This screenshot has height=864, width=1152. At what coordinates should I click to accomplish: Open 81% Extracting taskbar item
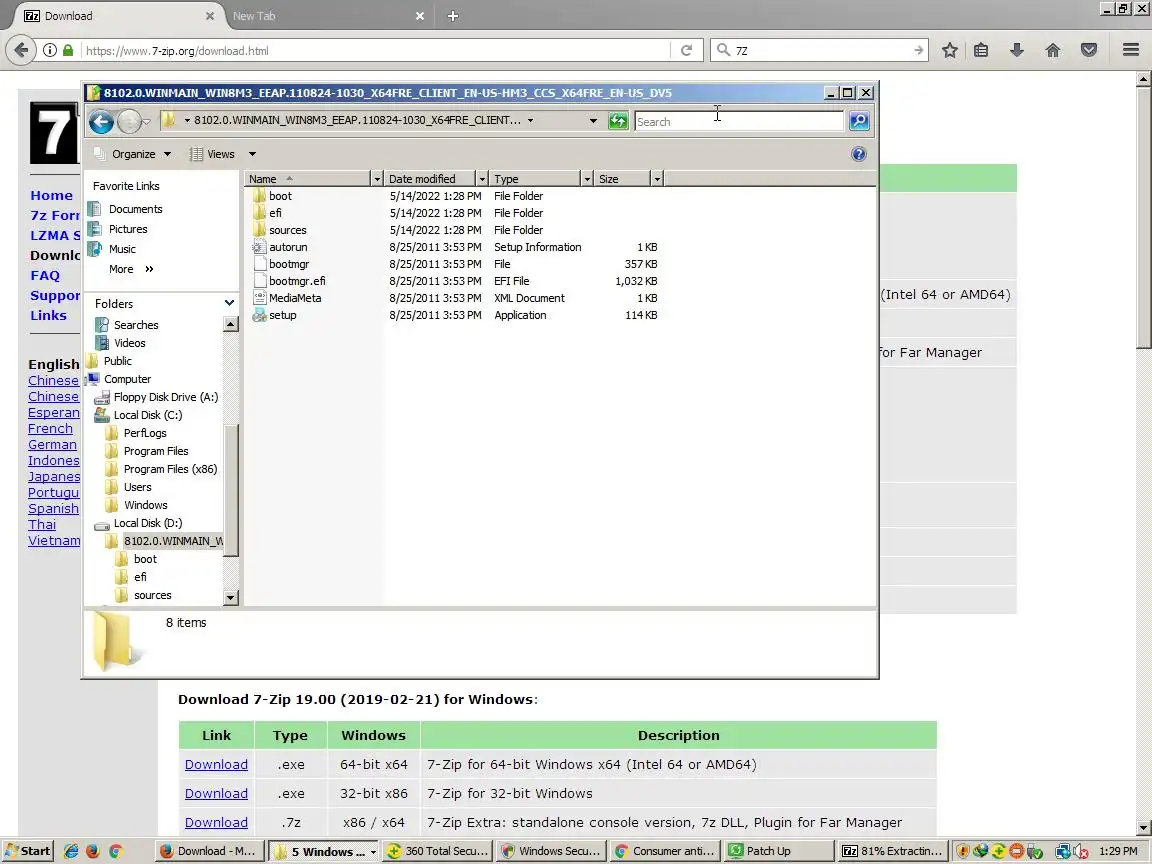tap(893, 851)
